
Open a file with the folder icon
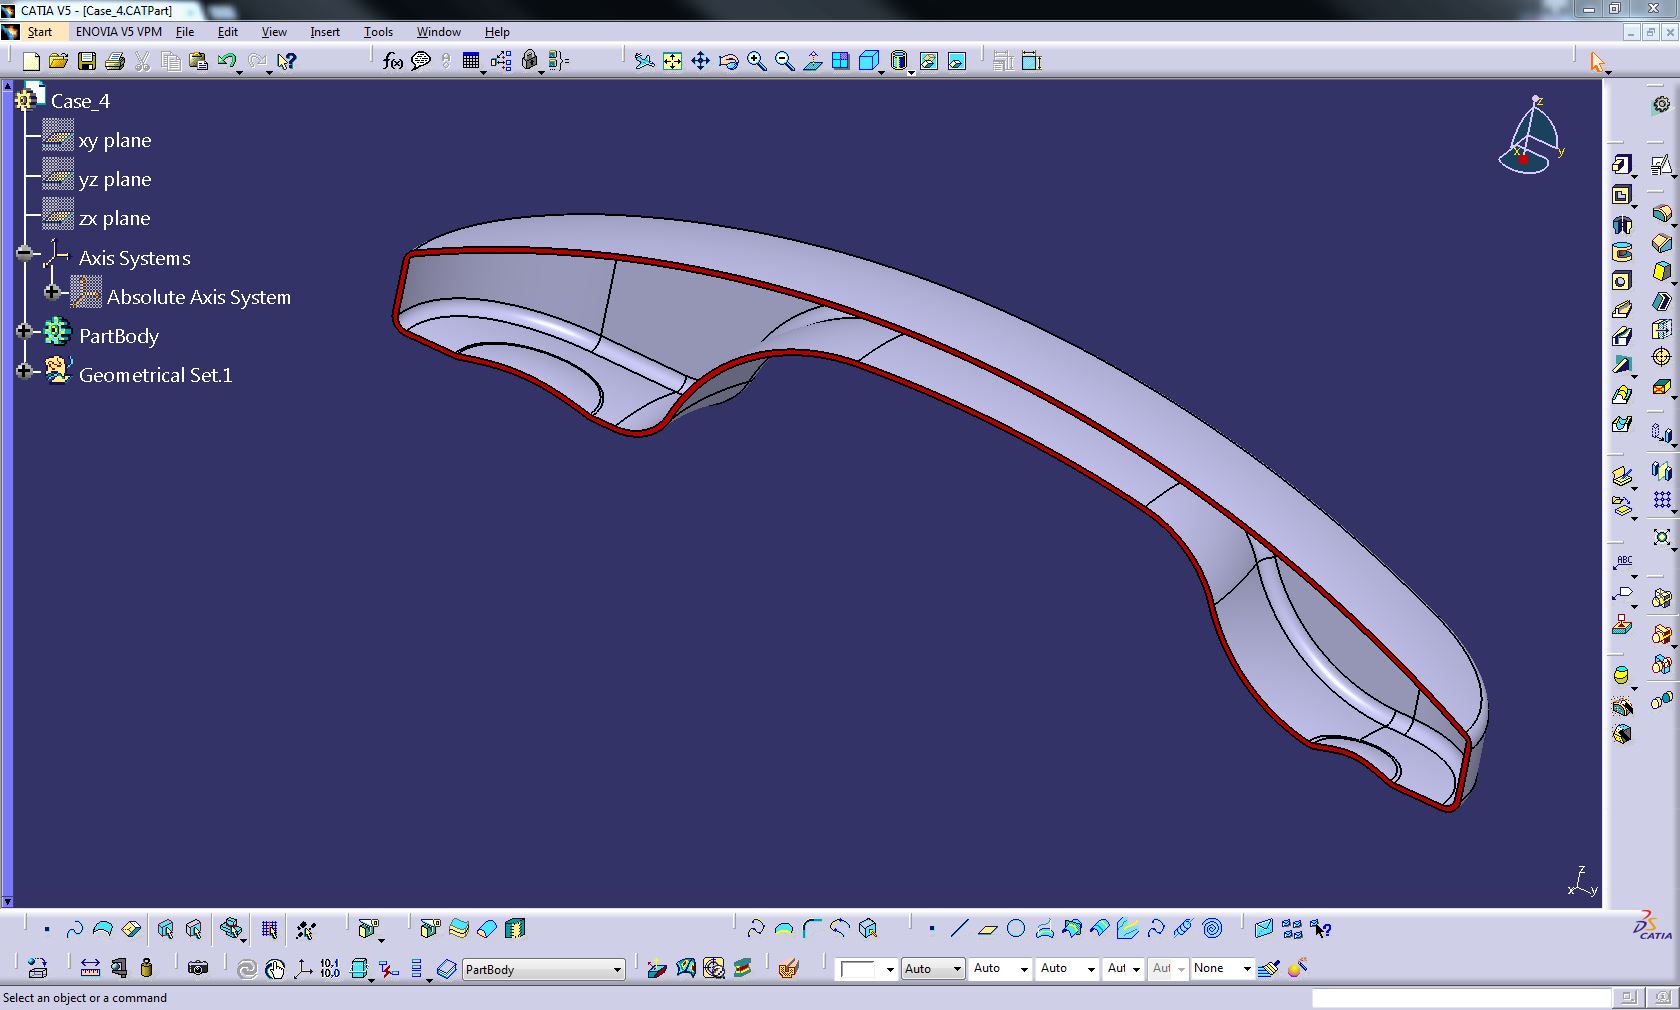click(58, 62)
